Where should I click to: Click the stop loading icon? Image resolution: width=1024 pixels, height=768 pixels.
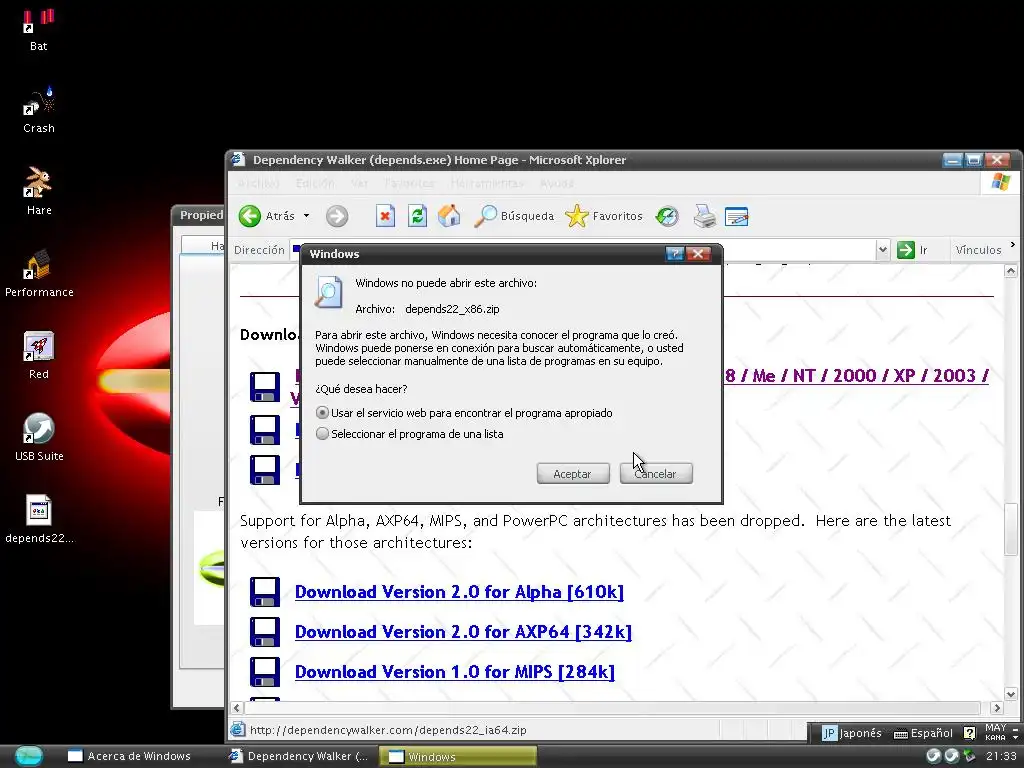click(385, 216)
